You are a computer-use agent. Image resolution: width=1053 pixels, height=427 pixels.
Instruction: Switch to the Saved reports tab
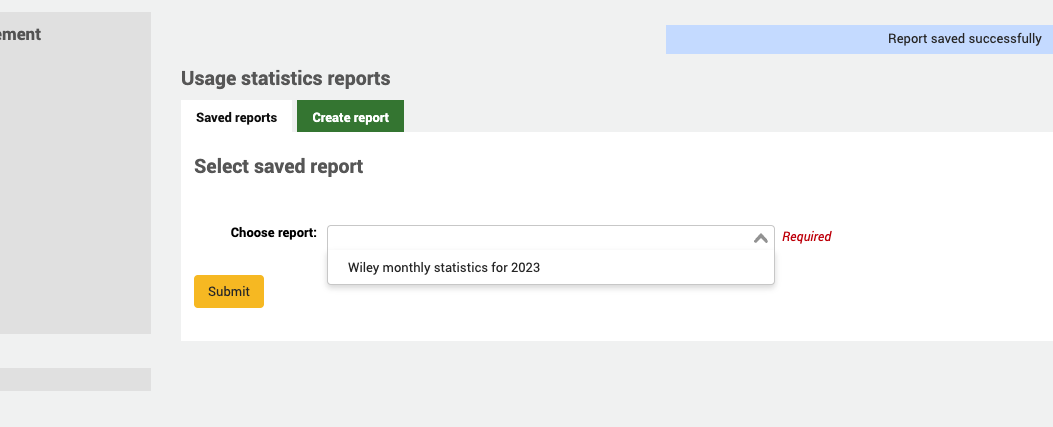point(236,117)
